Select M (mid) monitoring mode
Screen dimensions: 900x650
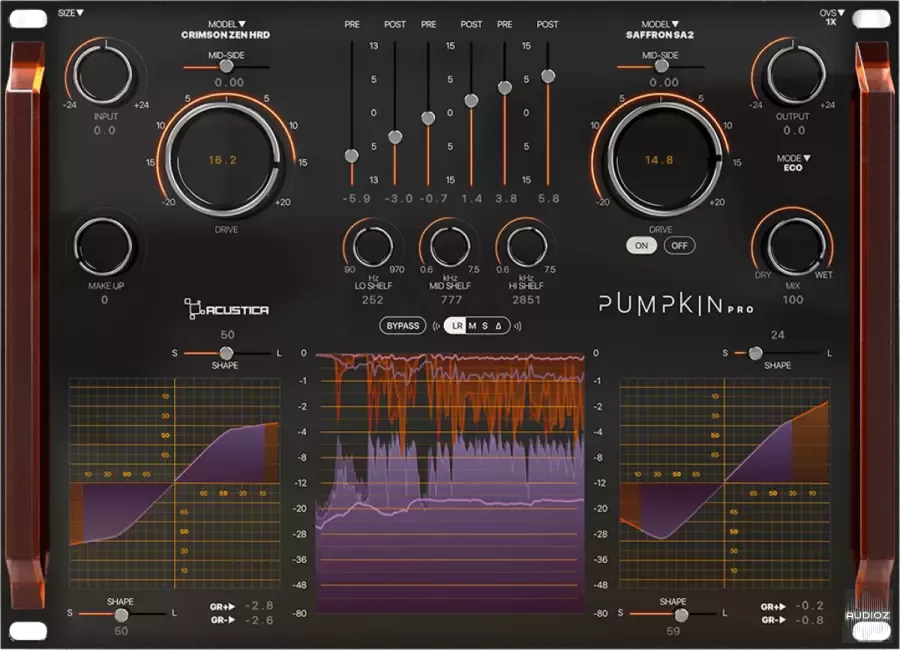(x=472, y=326)
